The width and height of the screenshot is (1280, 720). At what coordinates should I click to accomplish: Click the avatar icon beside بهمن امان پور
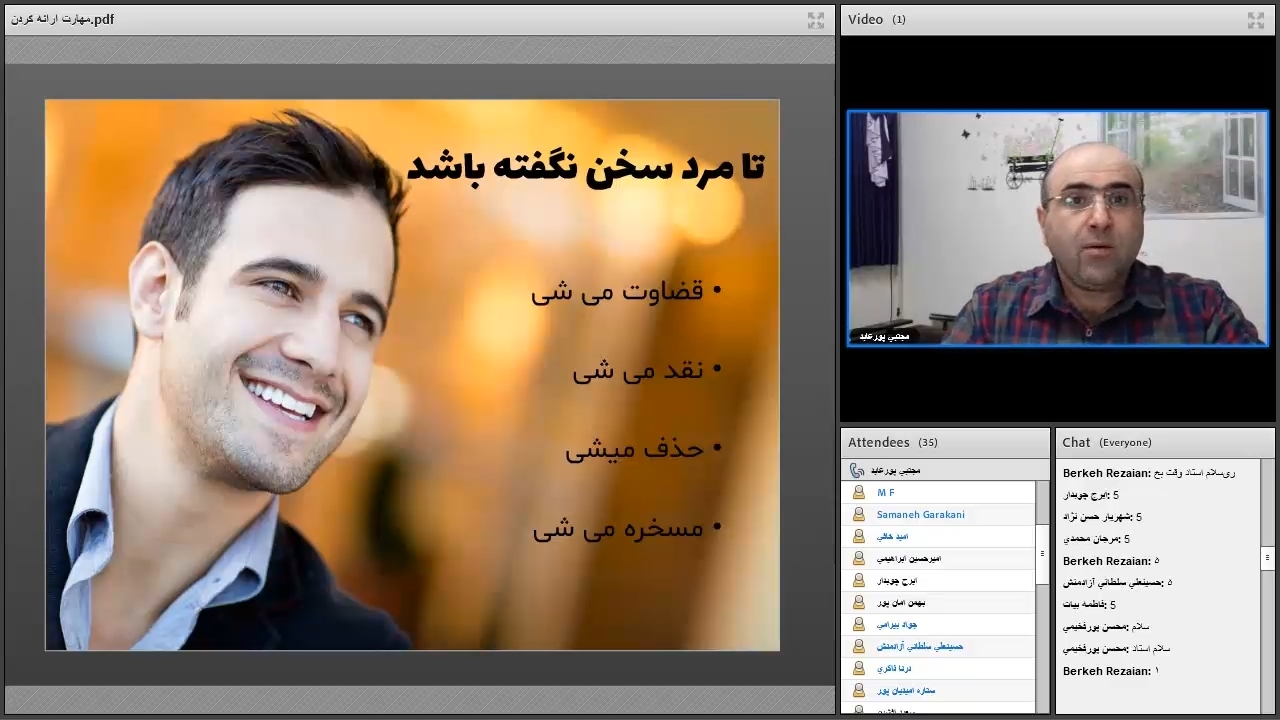(x=858, y=603)
